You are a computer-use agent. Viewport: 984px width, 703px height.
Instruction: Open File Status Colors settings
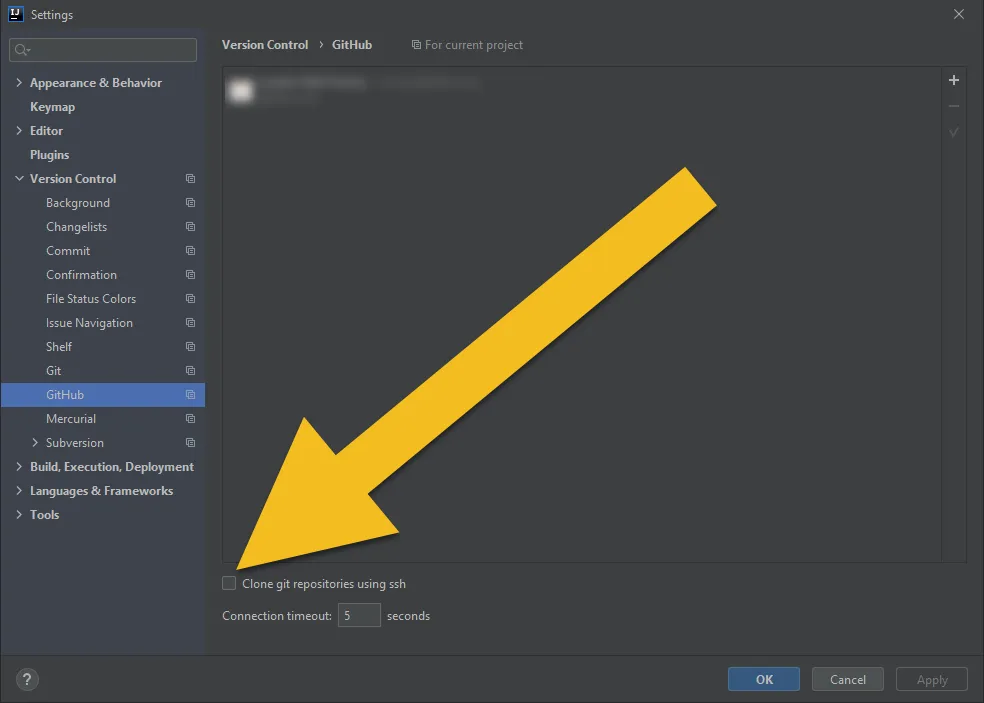click(91, 299)
